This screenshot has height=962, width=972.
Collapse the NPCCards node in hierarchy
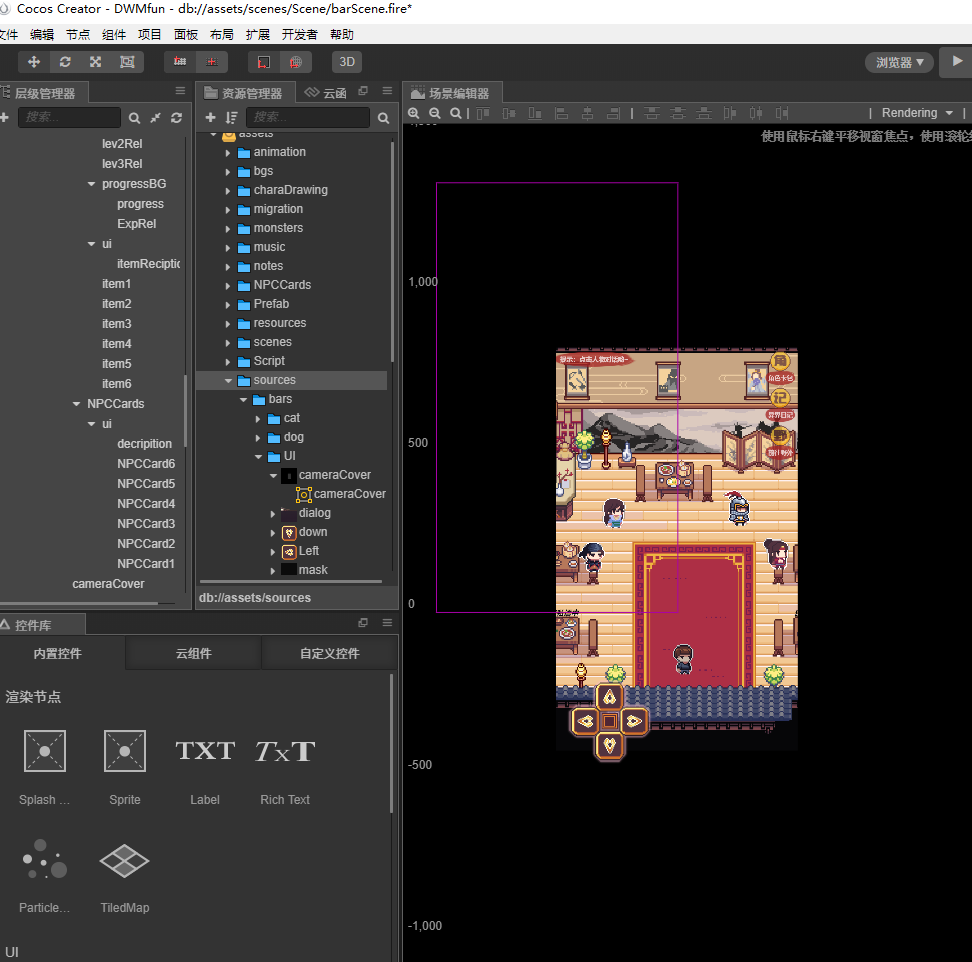(77, 404)
